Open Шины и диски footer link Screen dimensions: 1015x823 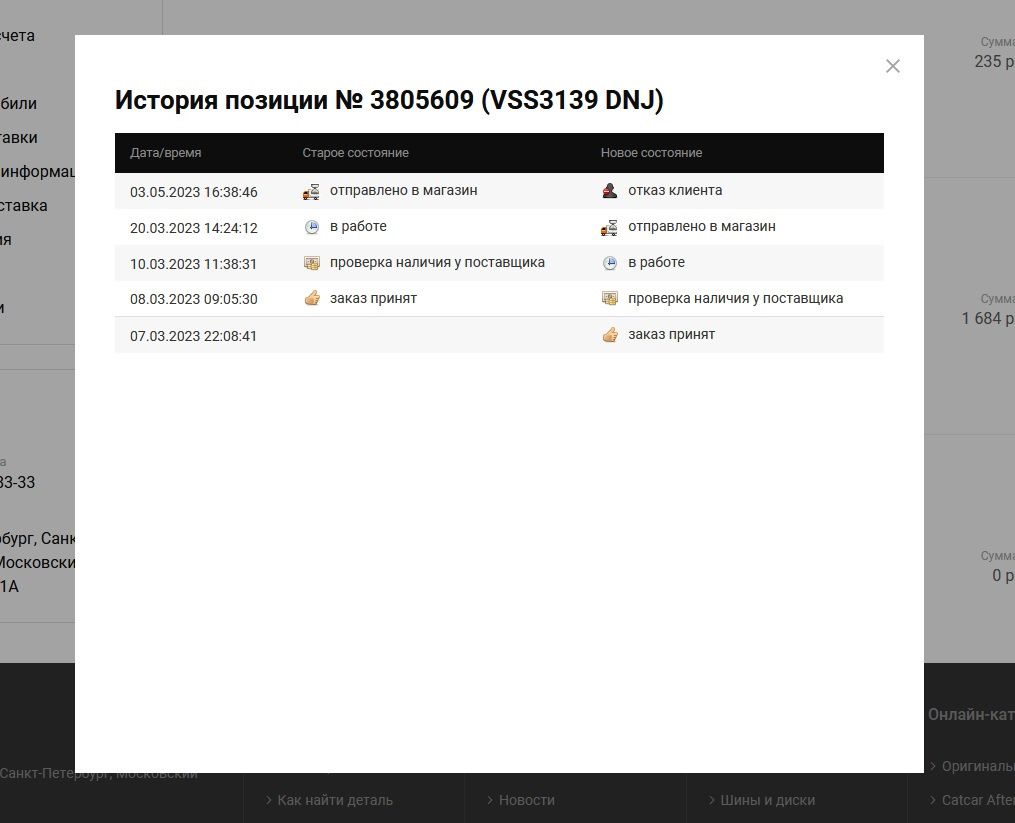click(x=768, y=800)
